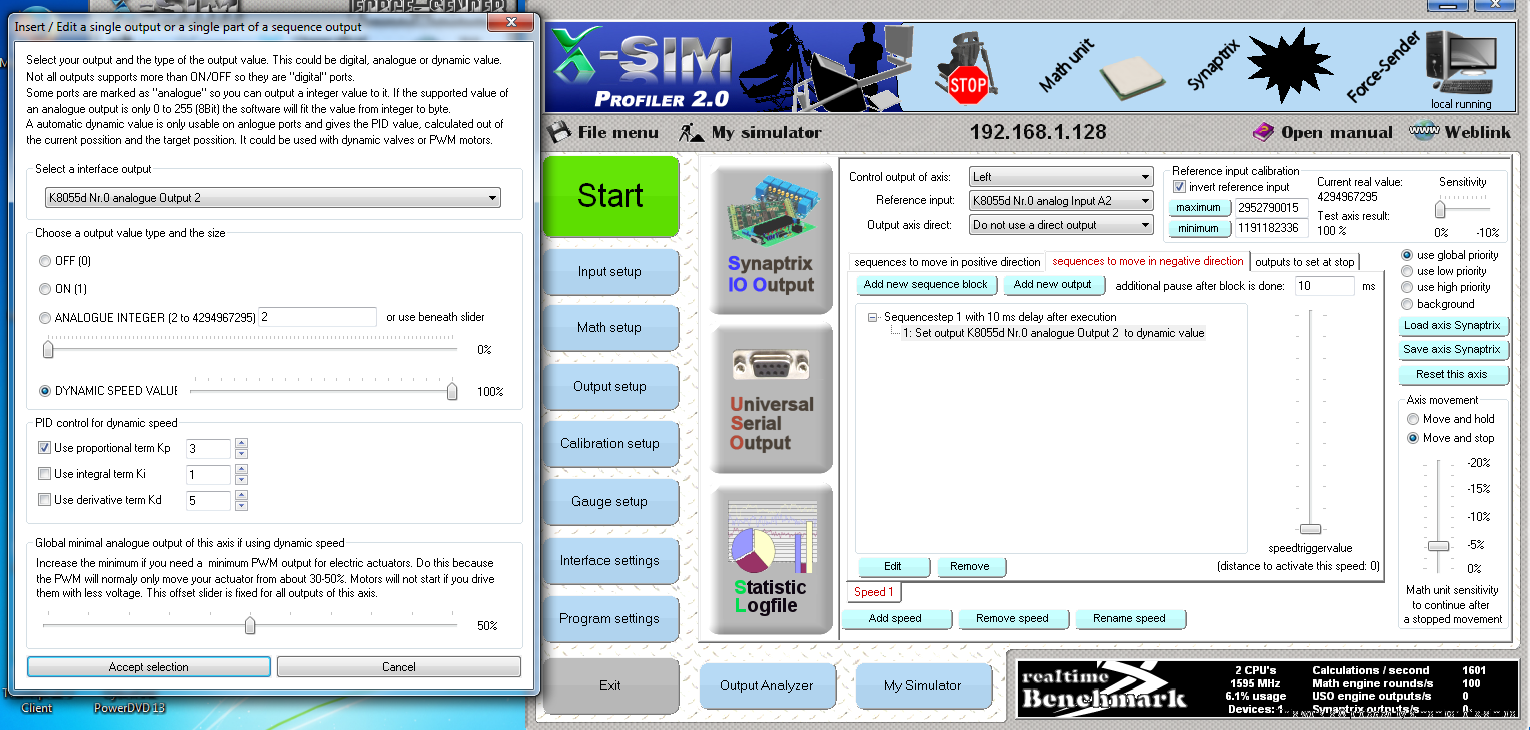Open the Math unit chip icon

click(x=1132, y=78)
